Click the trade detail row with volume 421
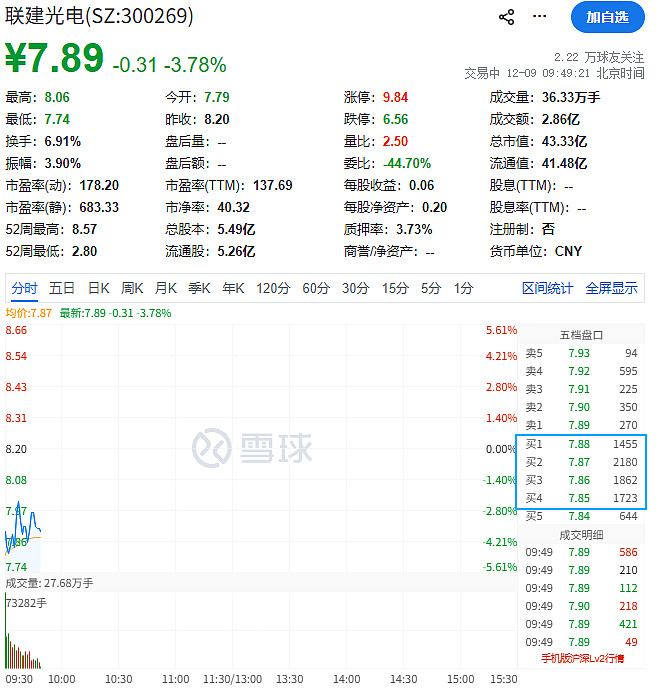The width and height of the screenshot is (657, 690). coord(581,624)
